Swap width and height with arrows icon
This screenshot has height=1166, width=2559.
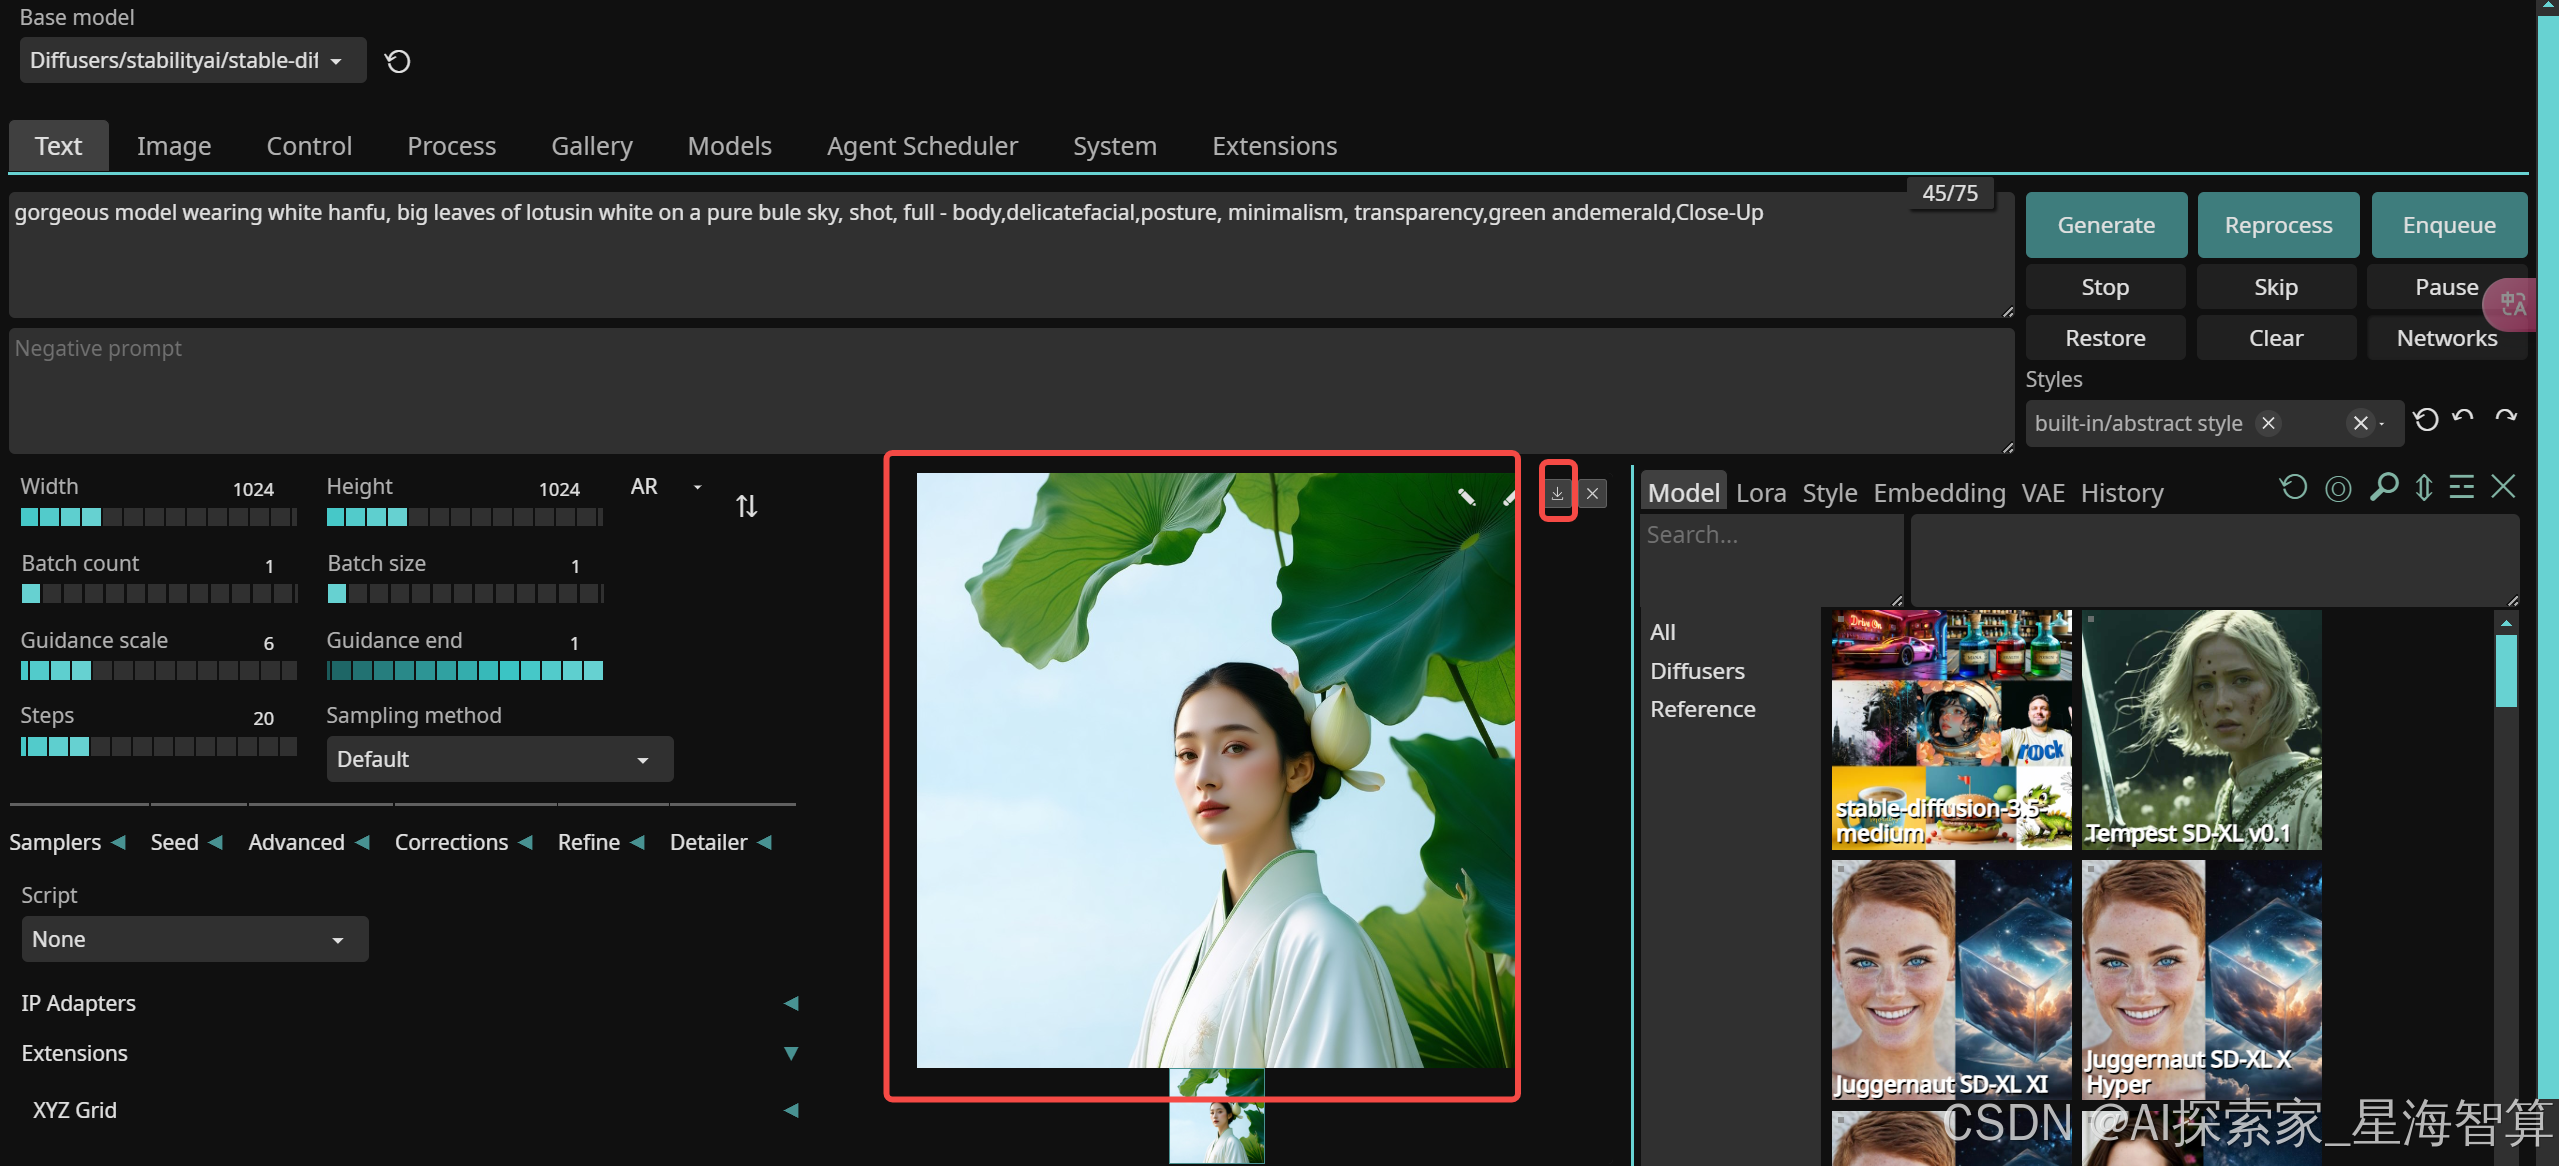point(746,506)
